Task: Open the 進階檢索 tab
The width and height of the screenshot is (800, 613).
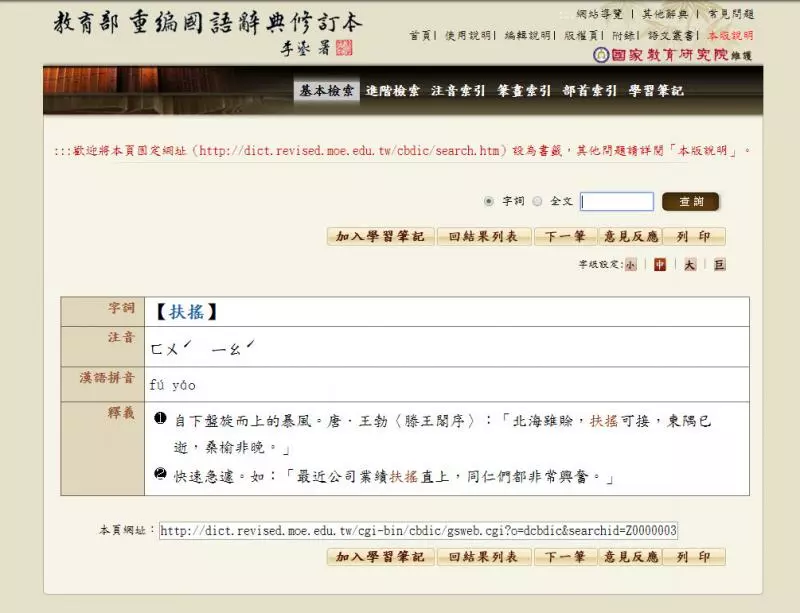Action: [x=392, y=91]
